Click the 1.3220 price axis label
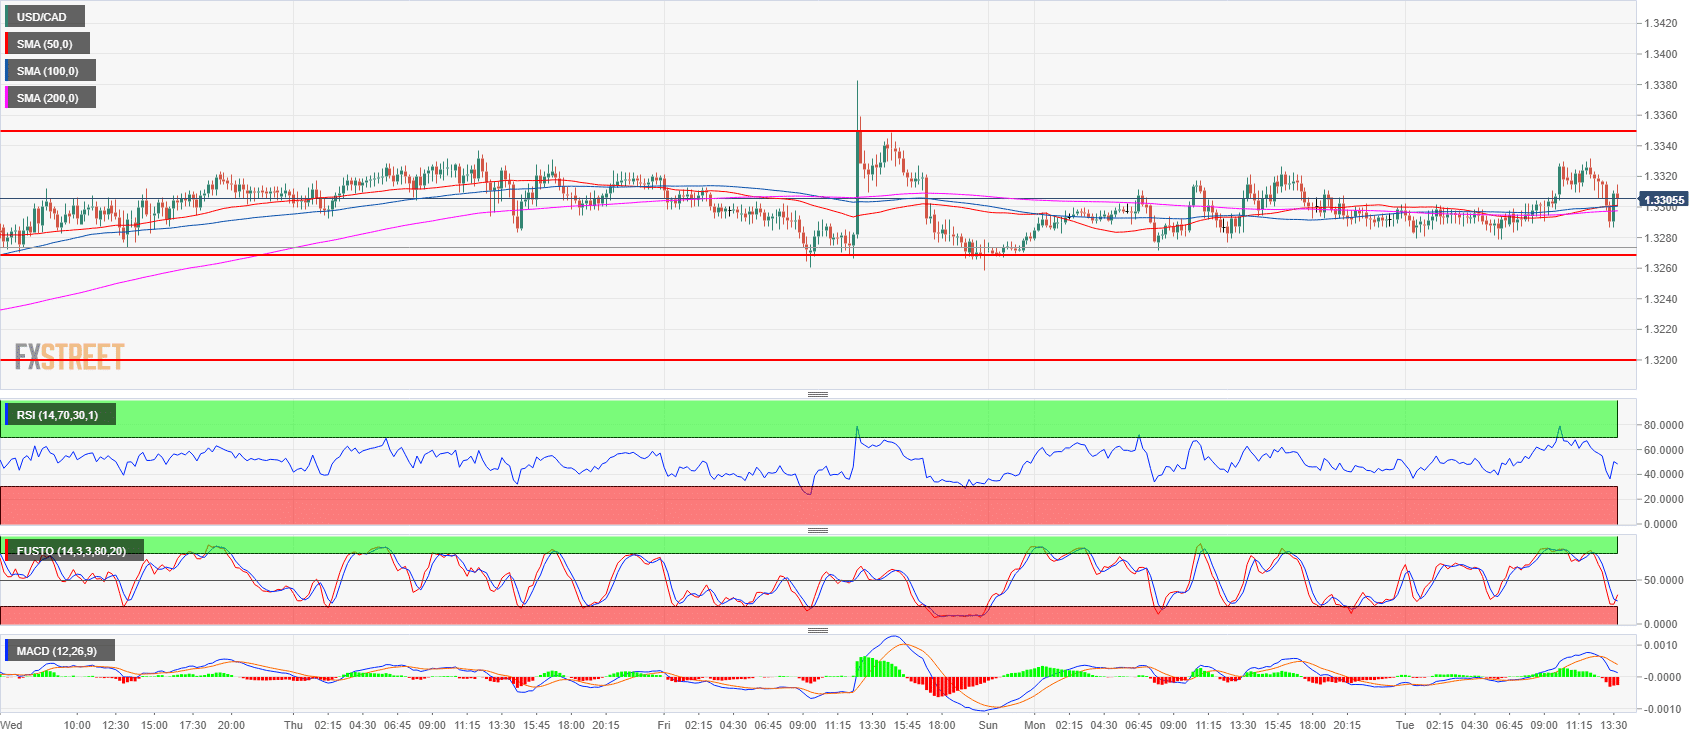1707x738 pixels. 1661,329
